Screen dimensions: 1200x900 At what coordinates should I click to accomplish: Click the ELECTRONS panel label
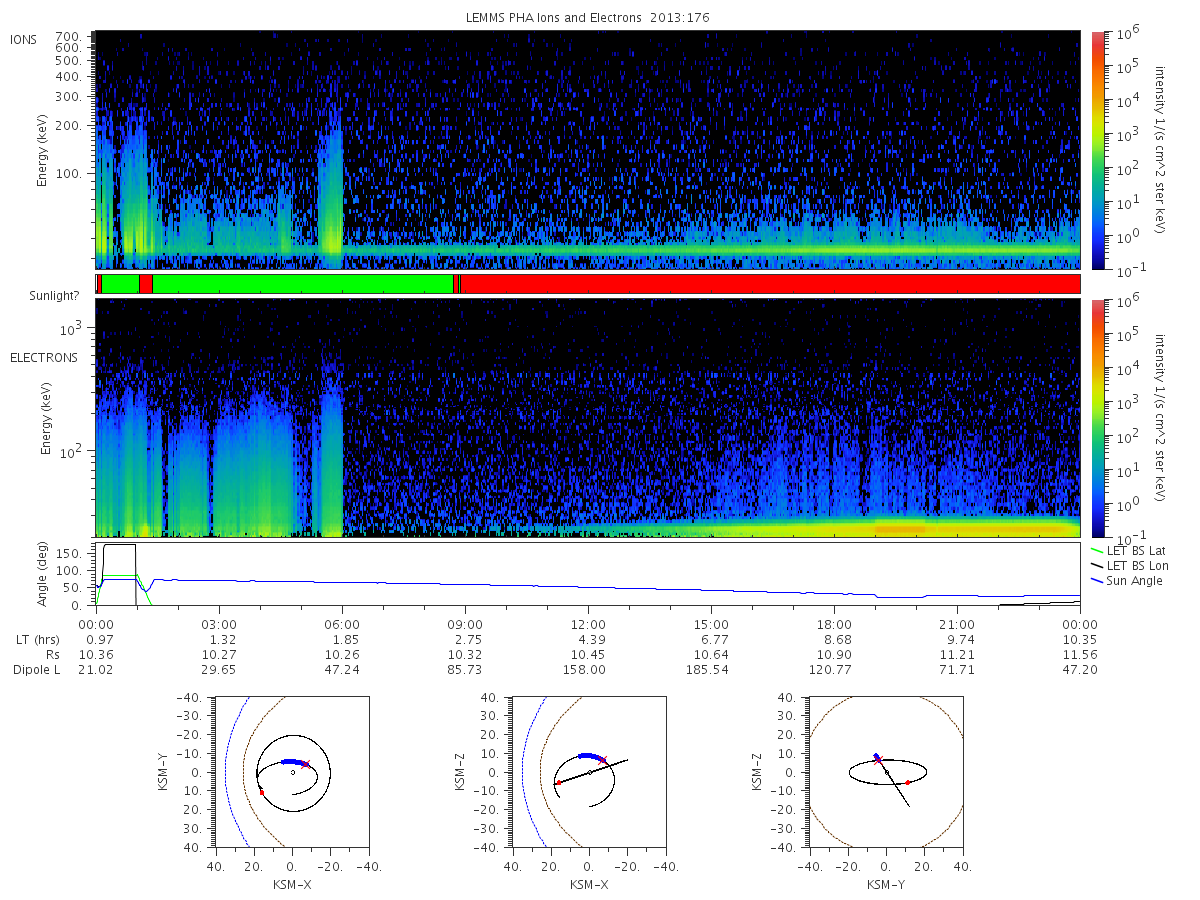[44, 358]
